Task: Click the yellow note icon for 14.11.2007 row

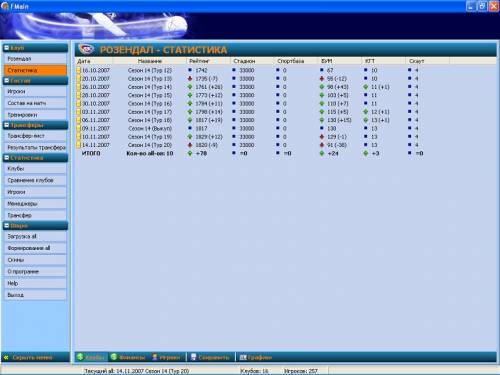Action: click(79, 145)
